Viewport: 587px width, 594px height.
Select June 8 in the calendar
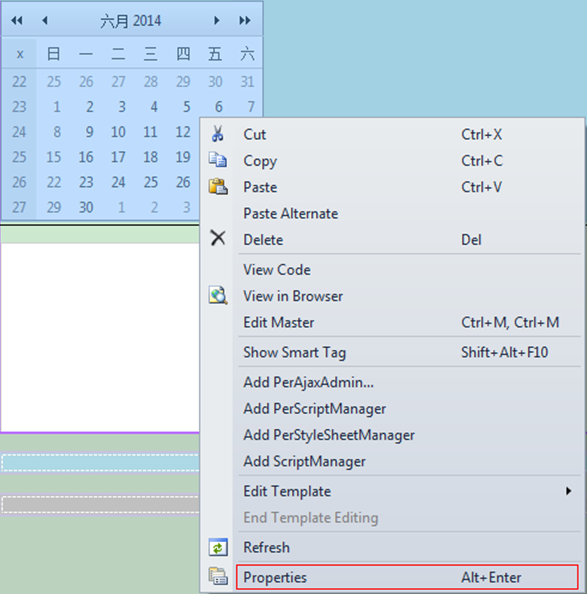[x=56, y=132]
